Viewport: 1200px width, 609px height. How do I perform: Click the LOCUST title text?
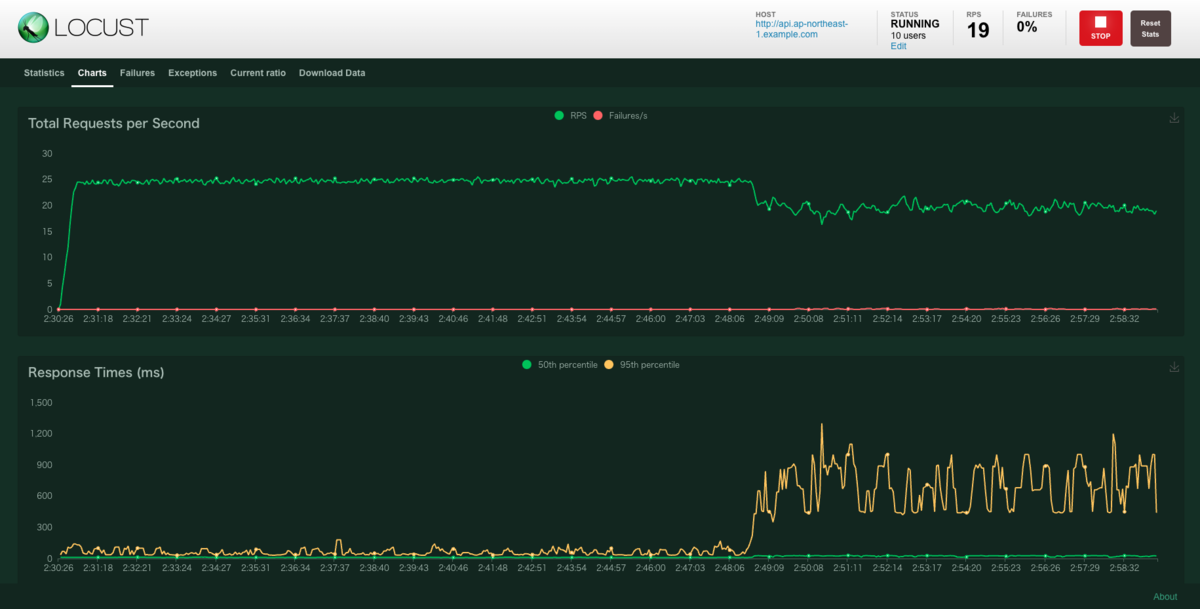click(x=101, y=27)
